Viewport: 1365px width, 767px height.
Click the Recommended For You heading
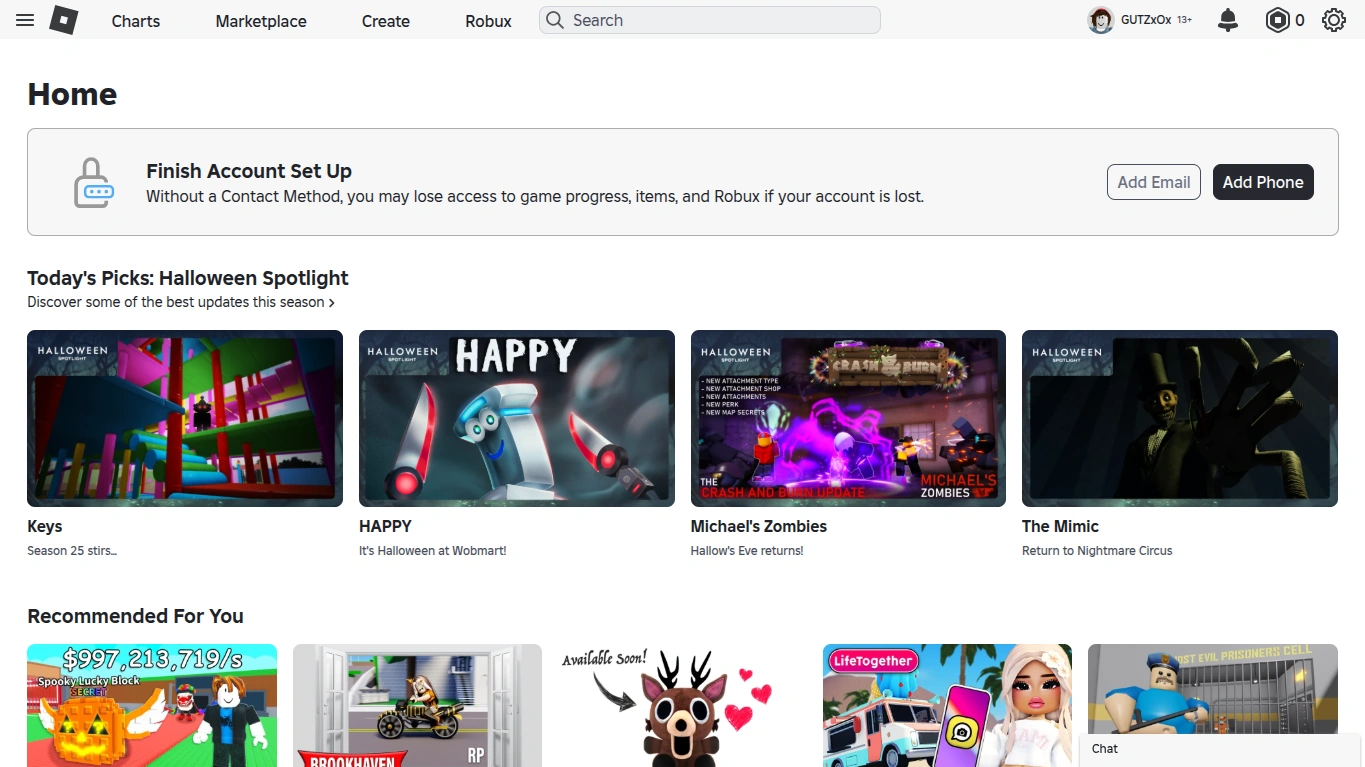point(135,616)
